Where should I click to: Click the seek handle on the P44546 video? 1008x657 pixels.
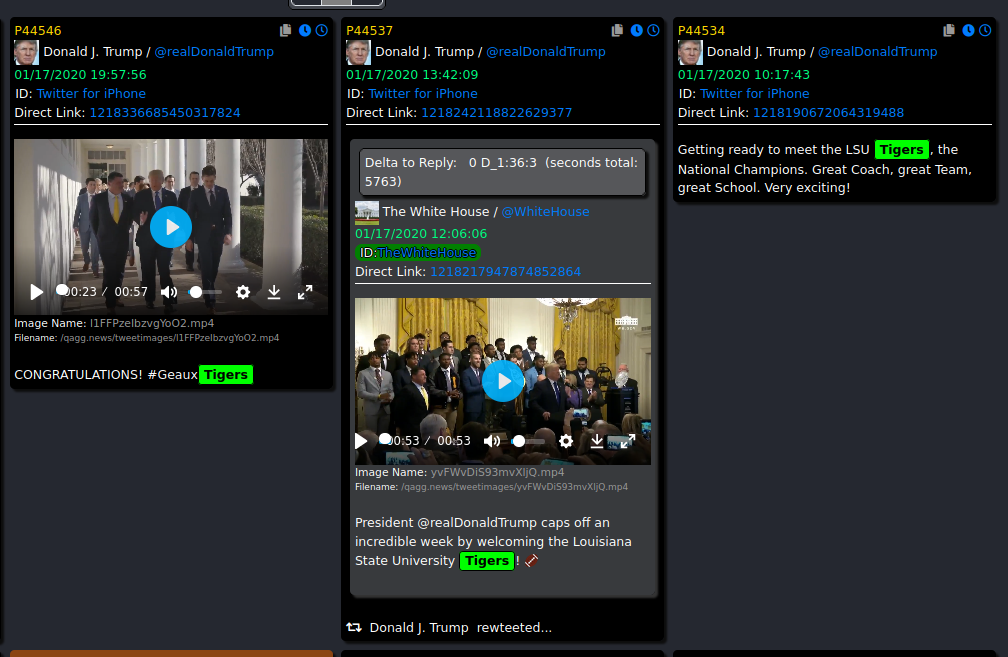62,290
